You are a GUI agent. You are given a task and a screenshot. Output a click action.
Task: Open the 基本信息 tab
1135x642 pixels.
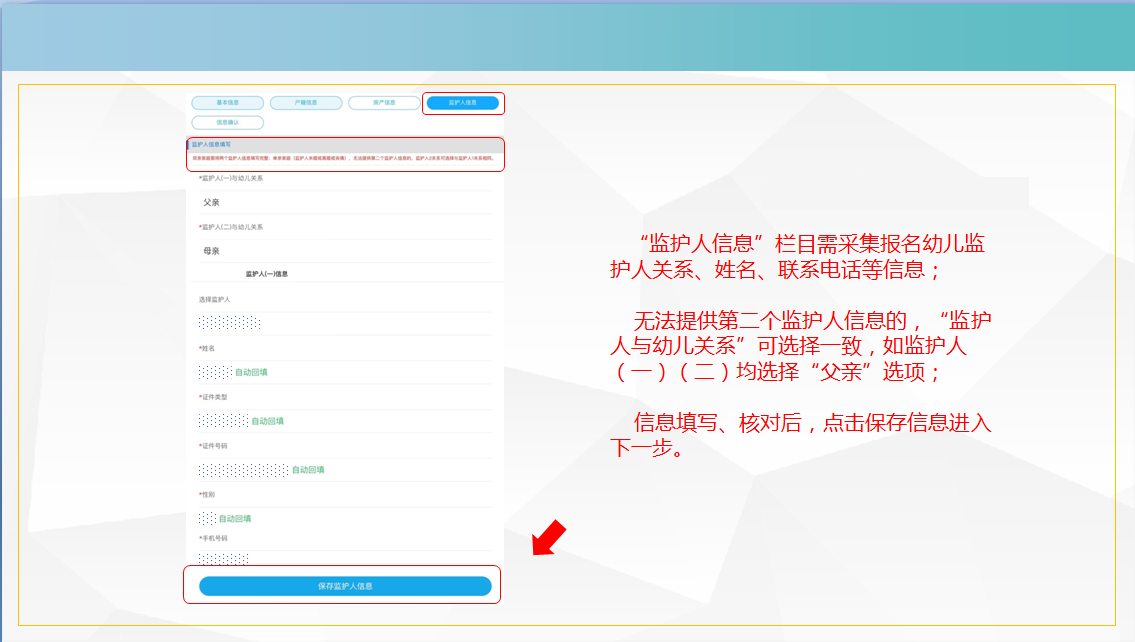[227, 103]
